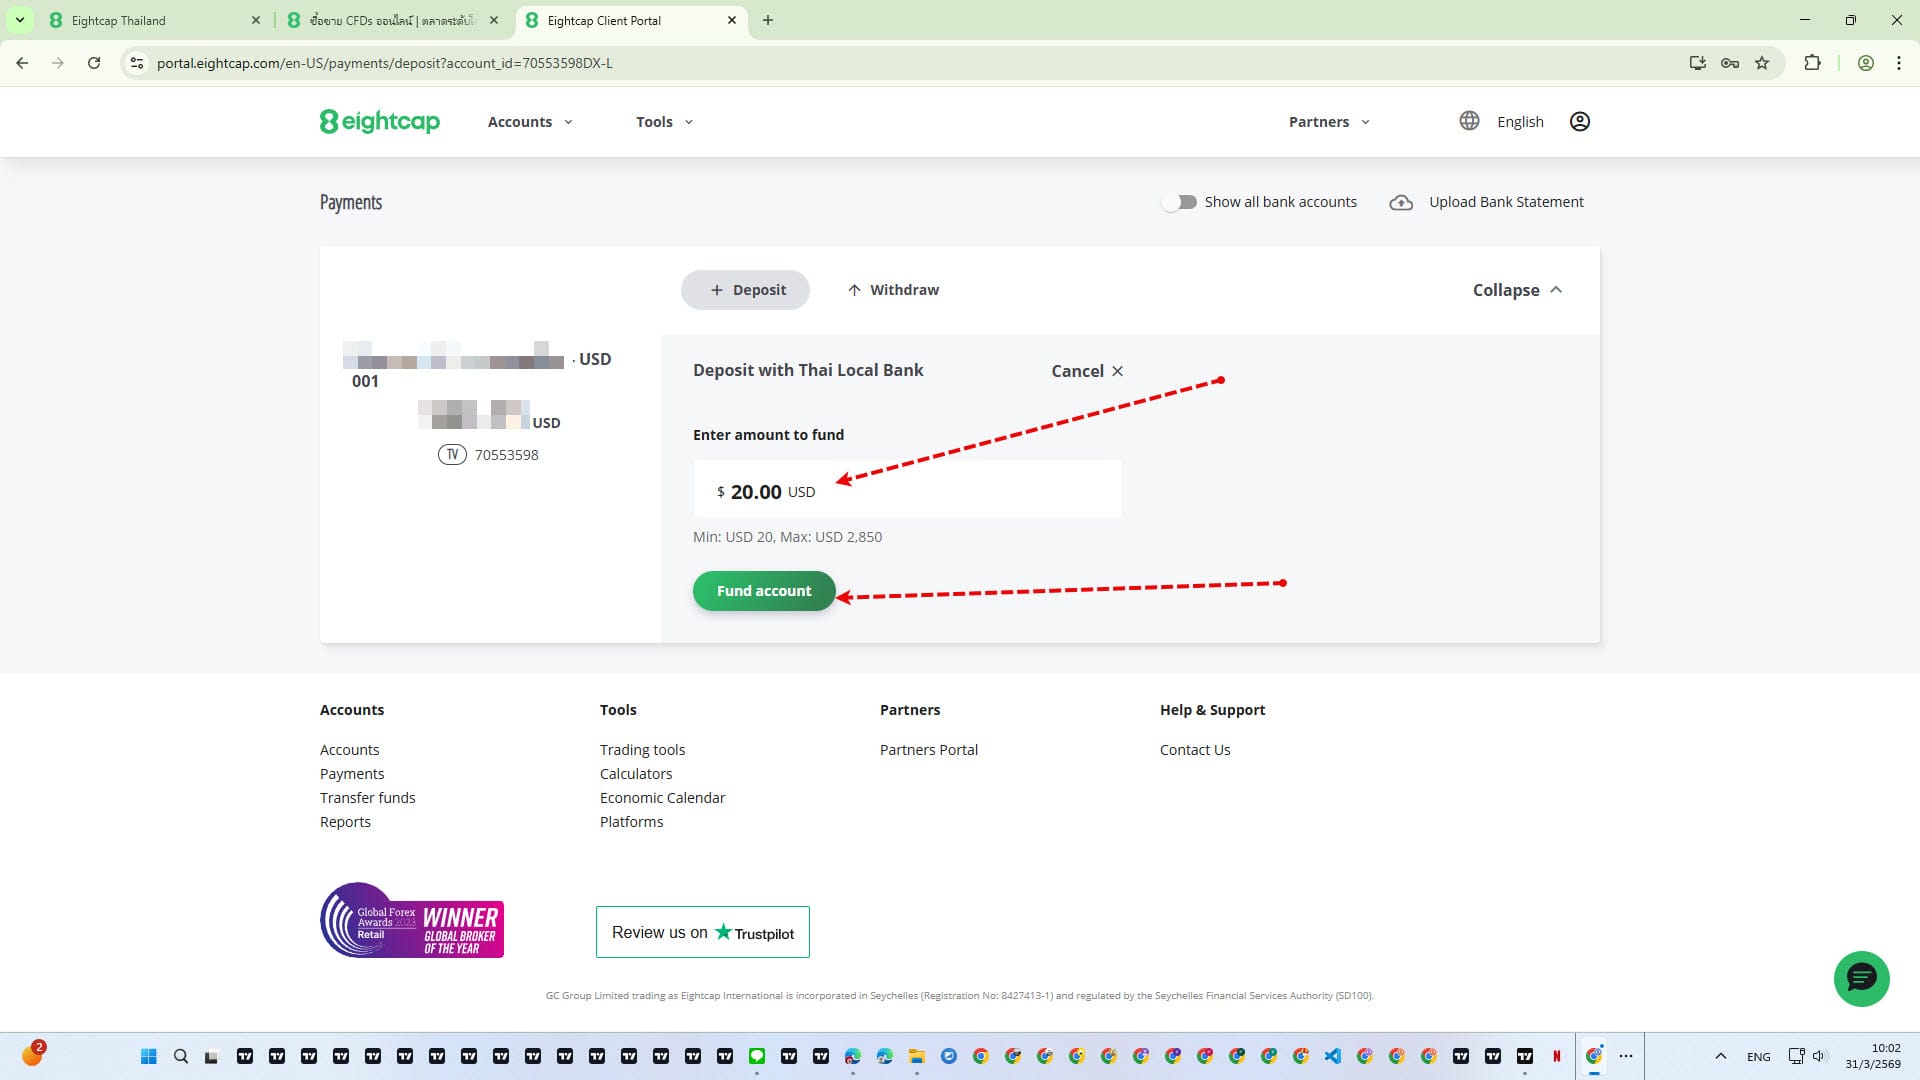Click the Upload Bank Statement cloud icon
Screen dimensions: 1920x1080
click(x=1401, y=202)
